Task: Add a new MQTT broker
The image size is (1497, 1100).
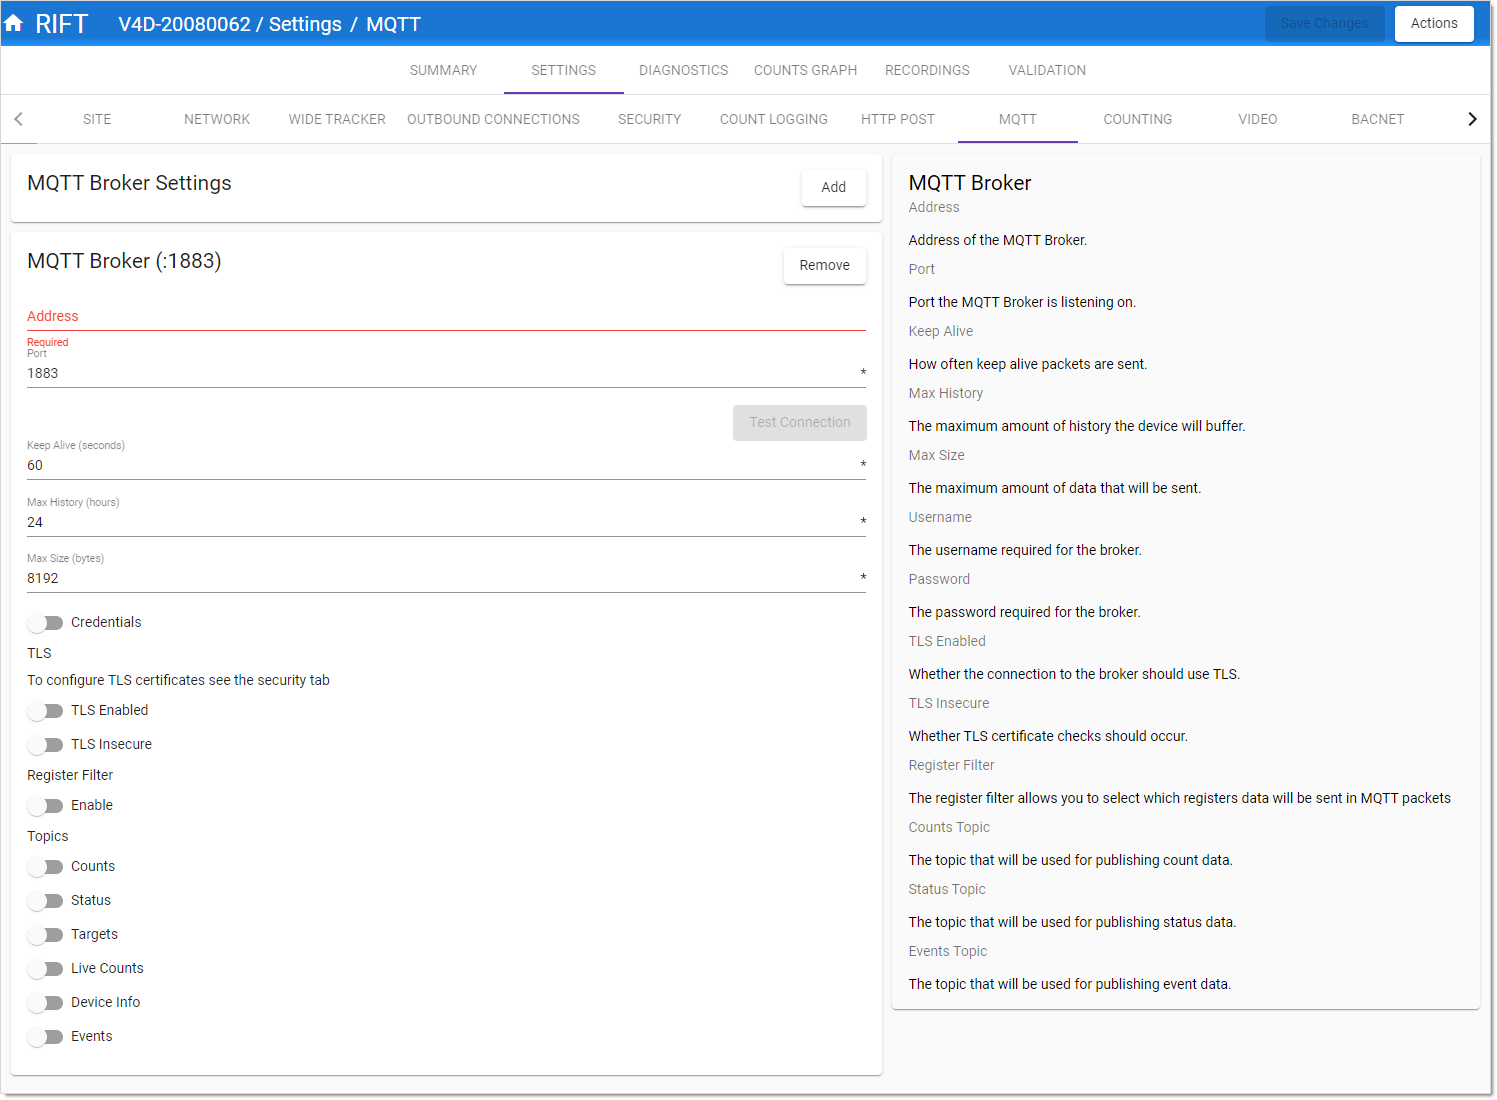Action: (833, 187)
